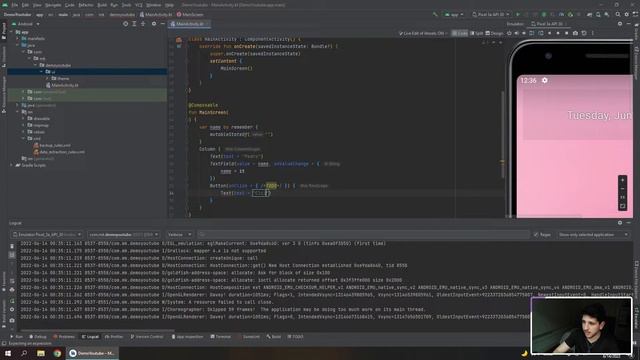Expand the theme folder in project tree
Screen dimensions: 640x360
[48, 78]
